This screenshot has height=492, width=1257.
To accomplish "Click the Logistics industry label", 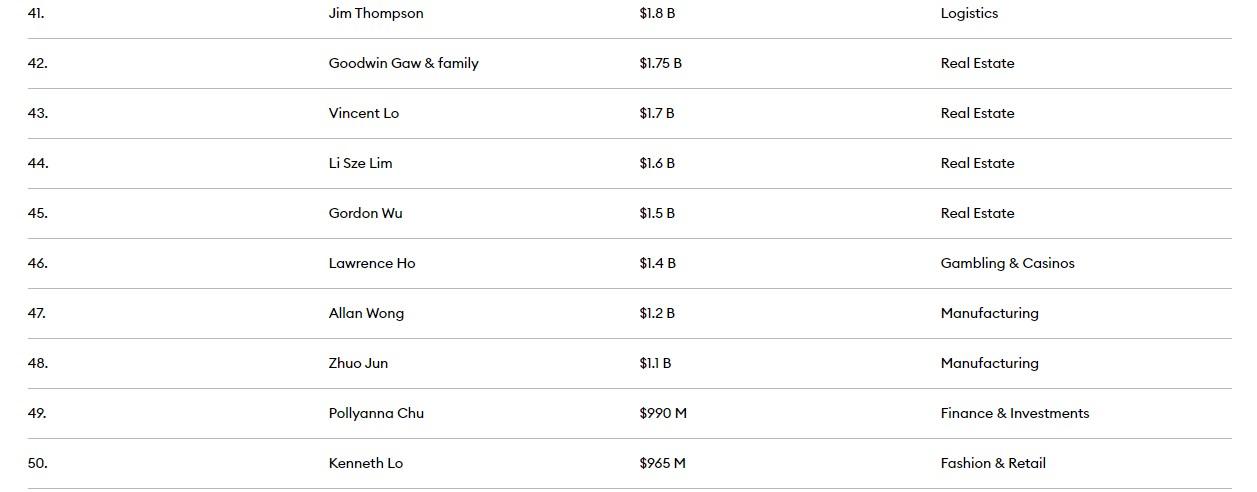I will click(x=969, y=13).
